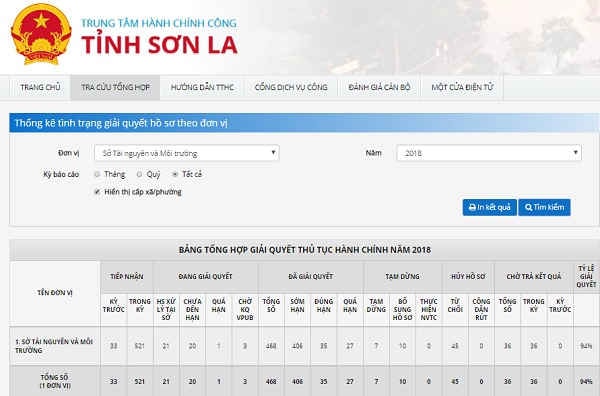Switch to TRA CỨU TỔNG HỢP tab
The image size is (600, 396).
115,87
